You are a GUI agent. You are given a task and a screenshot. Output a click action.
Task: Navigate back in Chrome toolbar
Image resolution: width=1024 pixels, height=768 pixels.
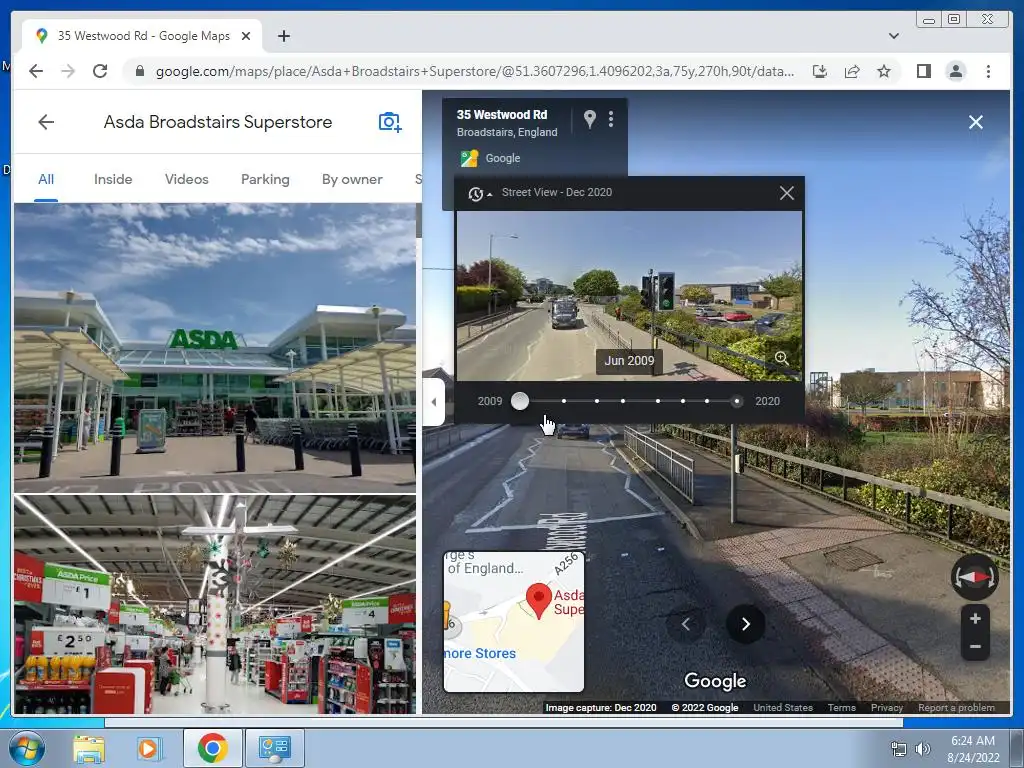(36, 71)
